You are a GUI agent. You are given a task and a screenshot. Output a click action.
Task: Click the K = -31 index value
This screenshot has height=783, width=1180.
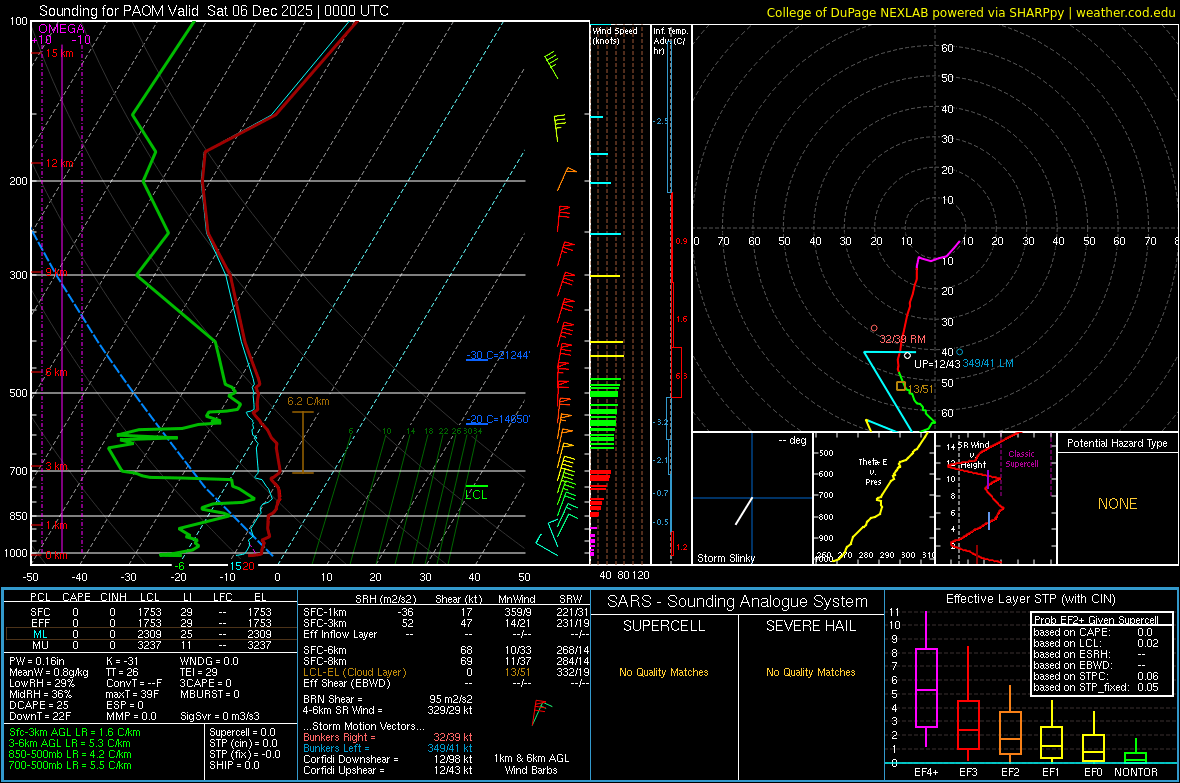(x=123, y=661)
